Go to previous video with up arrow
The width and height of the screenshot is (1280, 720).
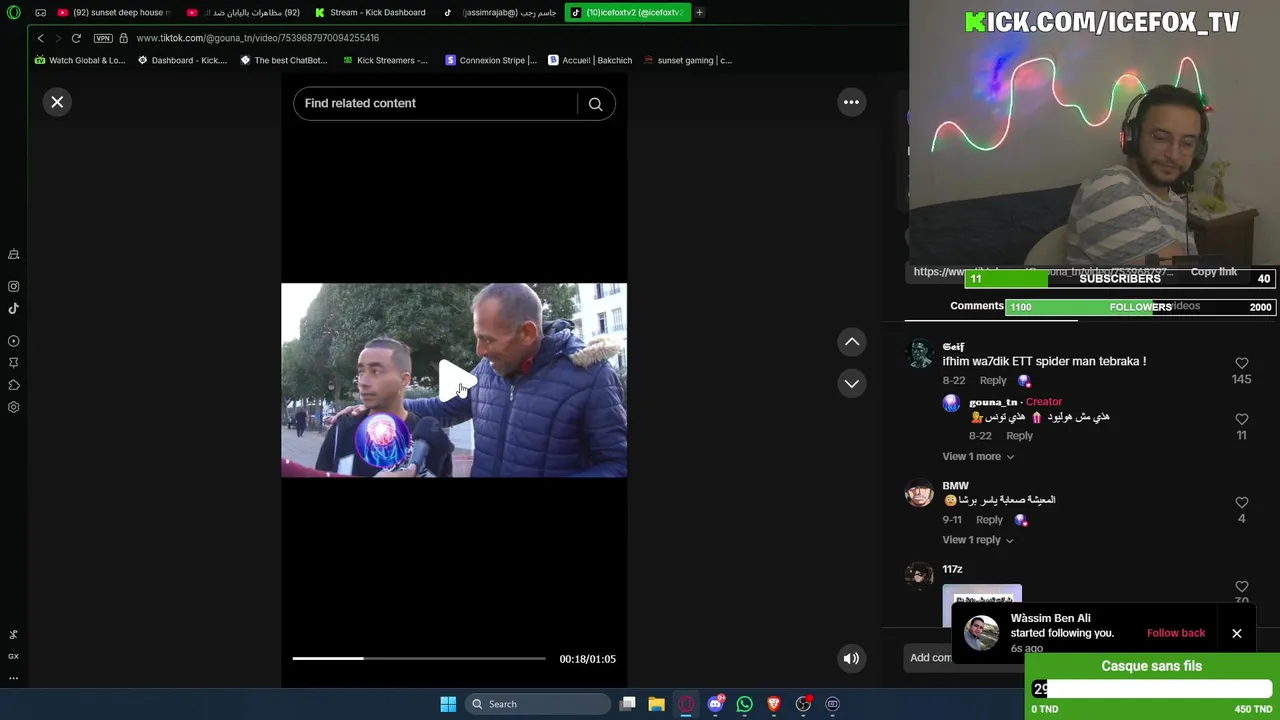click(852, 342)
